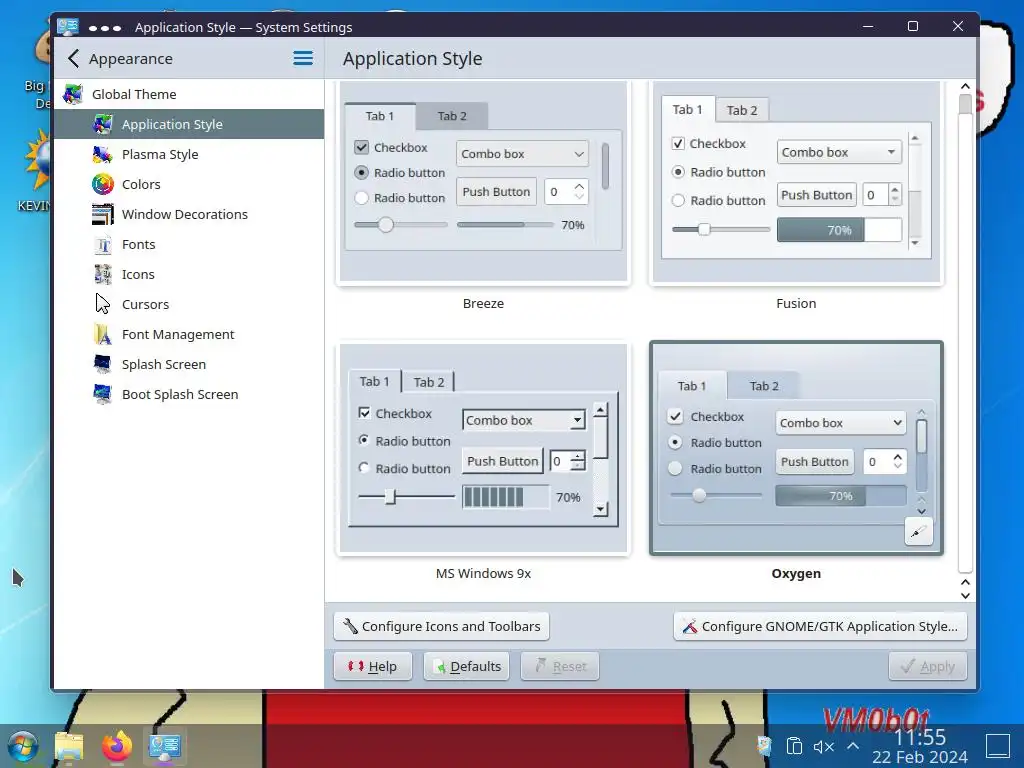
Task: Click the System Settings taskbar icon
Action: (x=165, y=746)
